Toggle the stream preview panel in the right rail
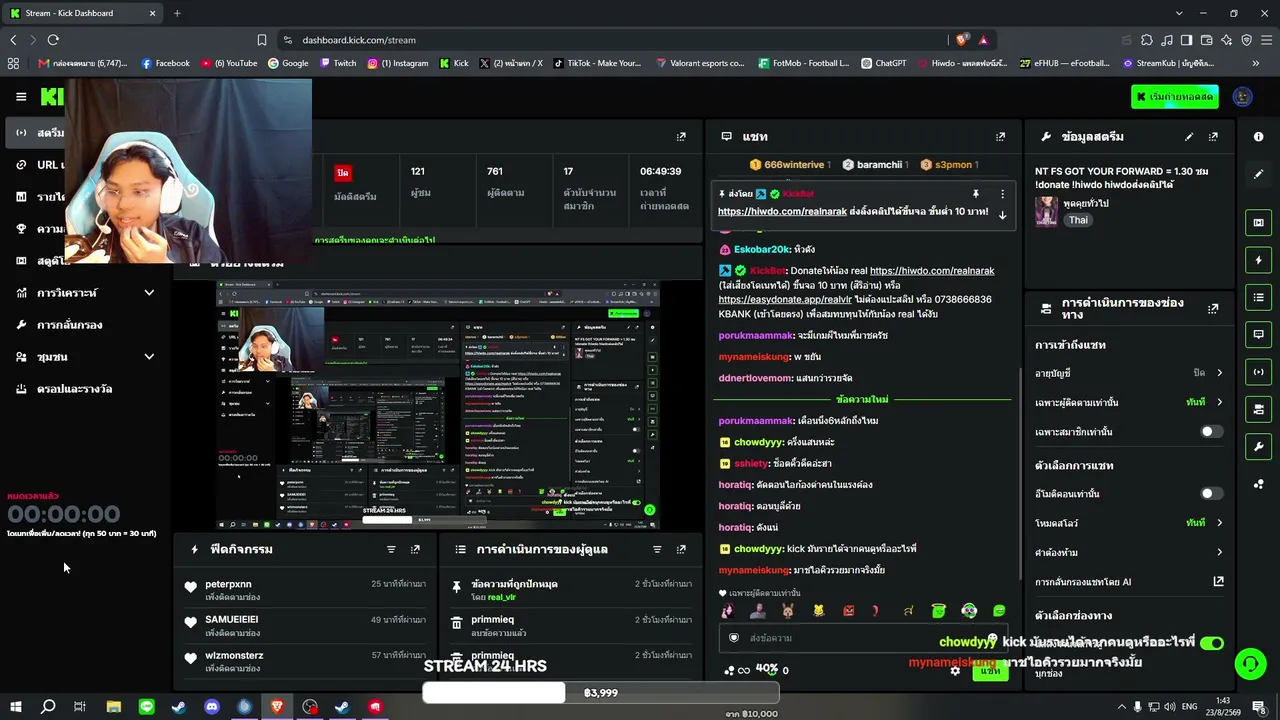This screenshot has height=720, width=1280. point(1258,223)
